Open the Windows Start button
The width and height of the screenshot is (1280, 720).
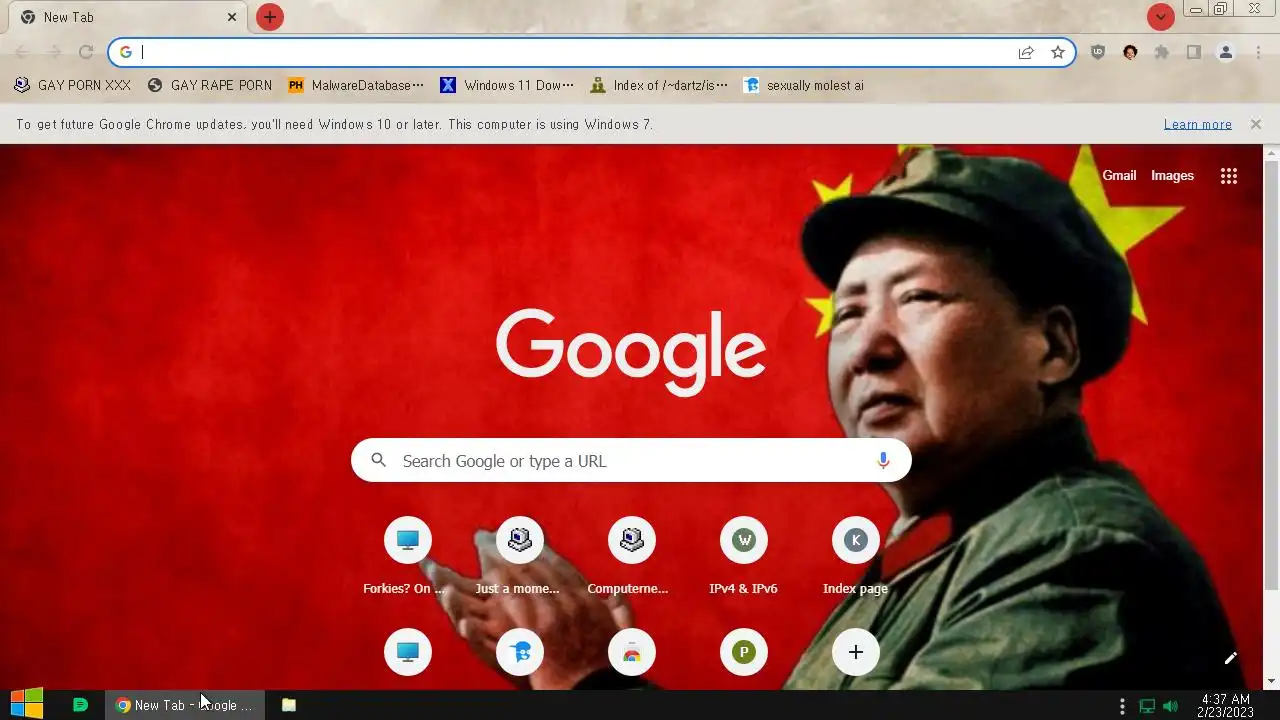[x=27, y=704]
